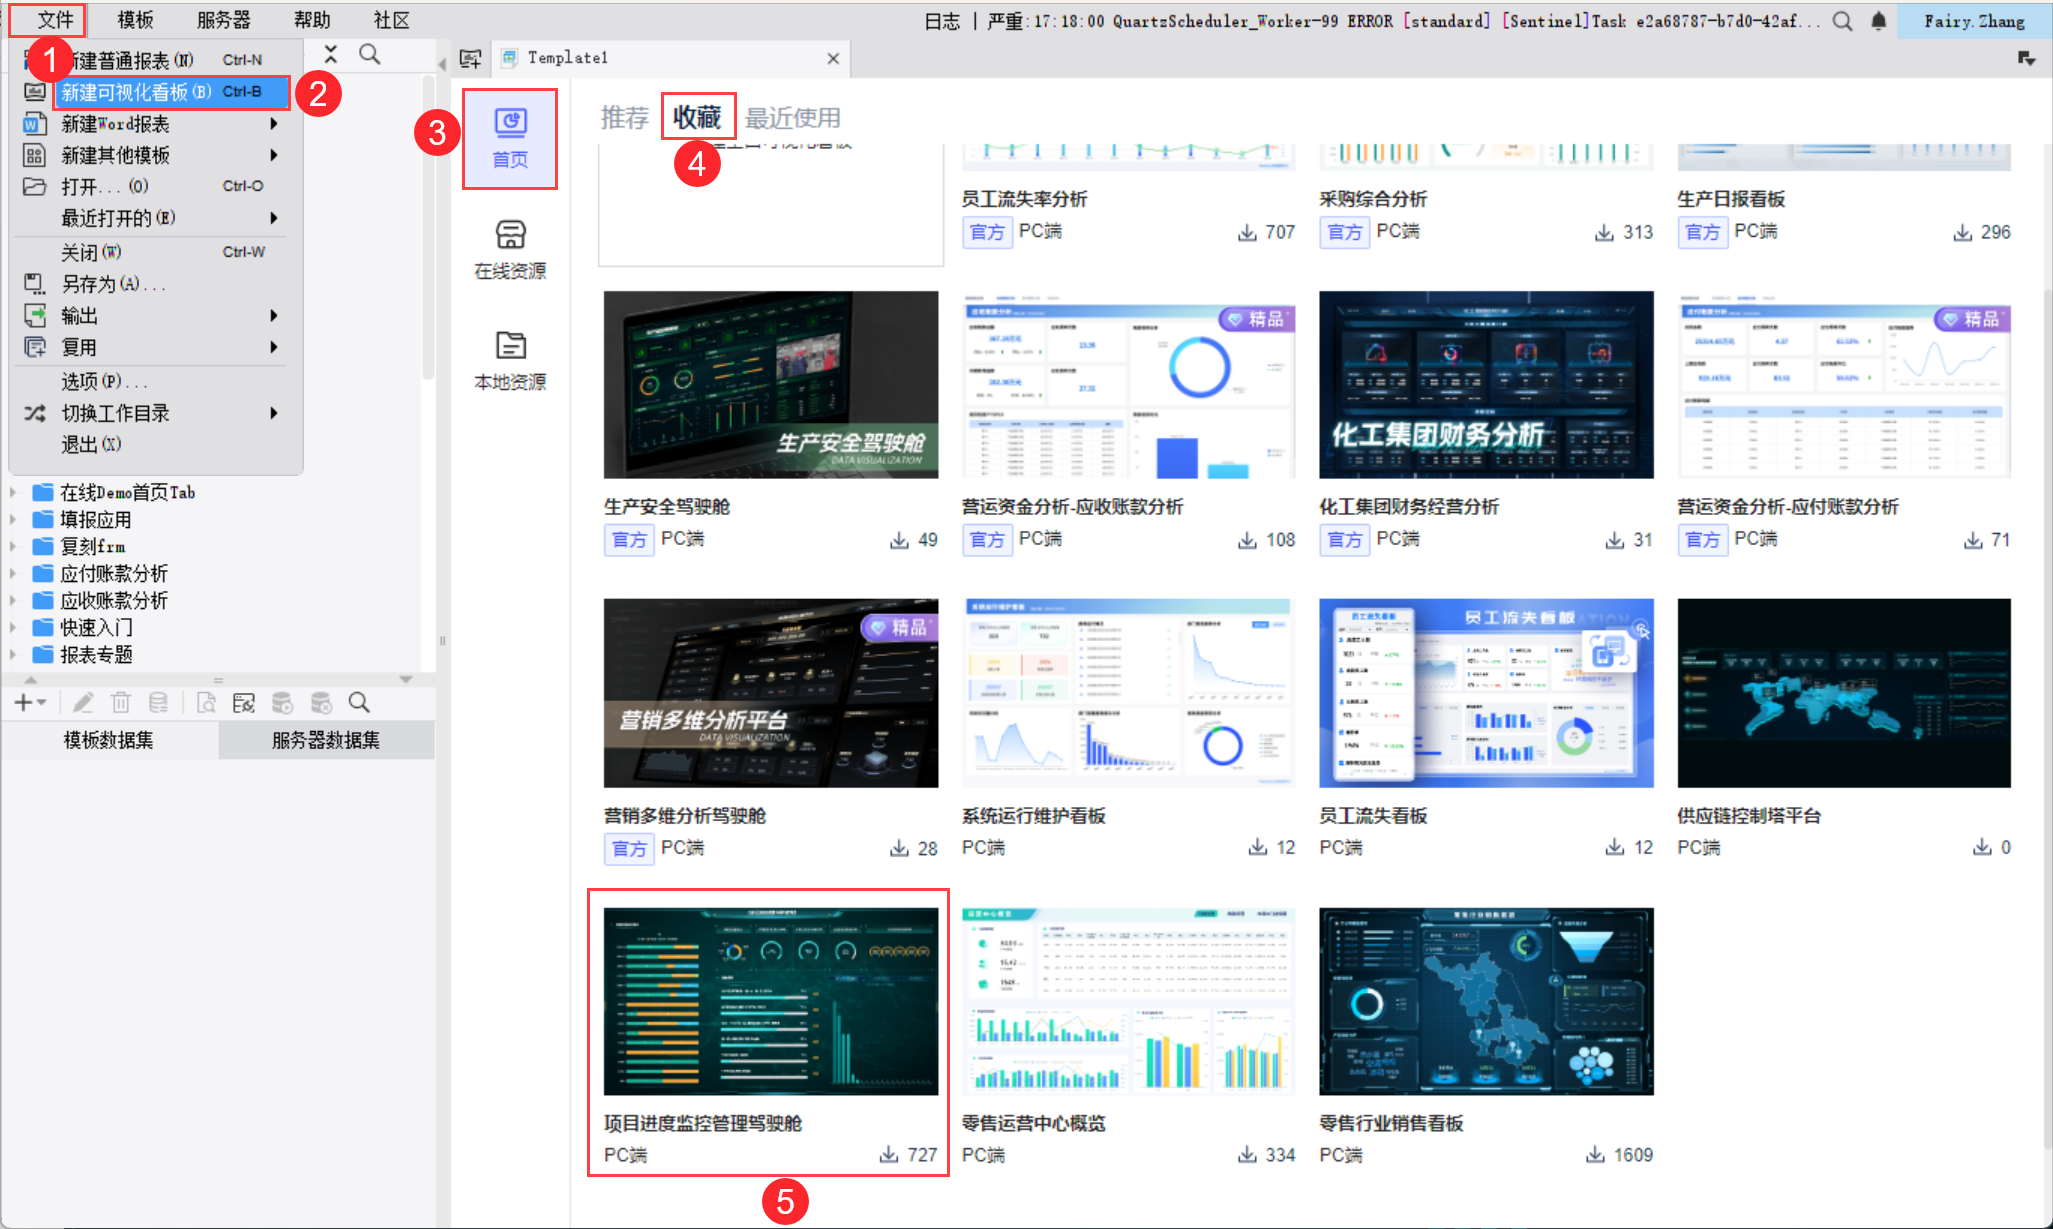Click the data connection plug icon
Screen dimensions: 2053x1229
(244, 703)
